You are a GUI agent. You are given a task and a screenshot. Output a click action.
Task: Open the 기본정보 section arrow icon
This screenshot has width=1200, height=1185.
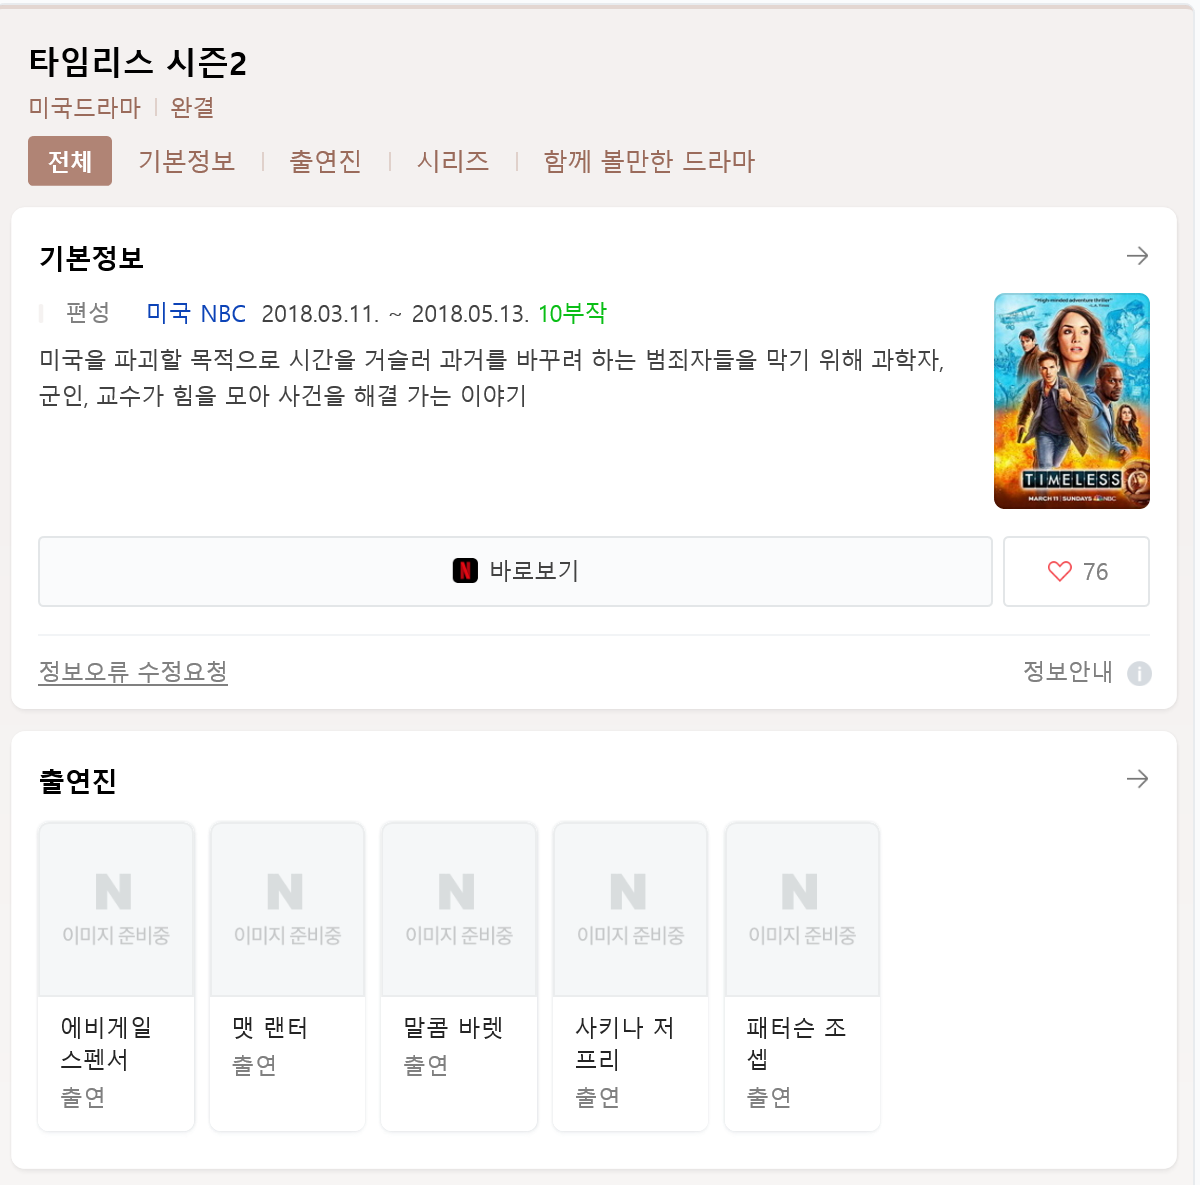pos(1137,256)
